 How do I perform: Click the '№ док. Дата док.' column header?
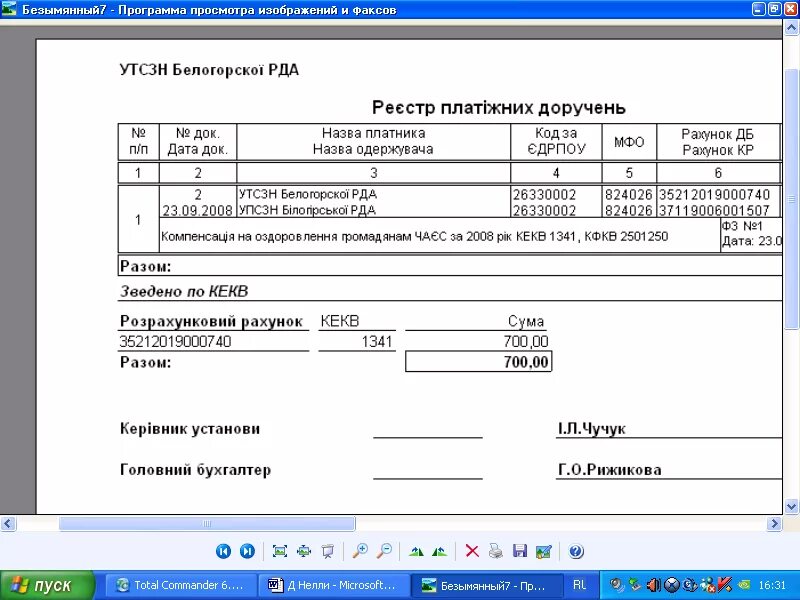tap(198, 141)
